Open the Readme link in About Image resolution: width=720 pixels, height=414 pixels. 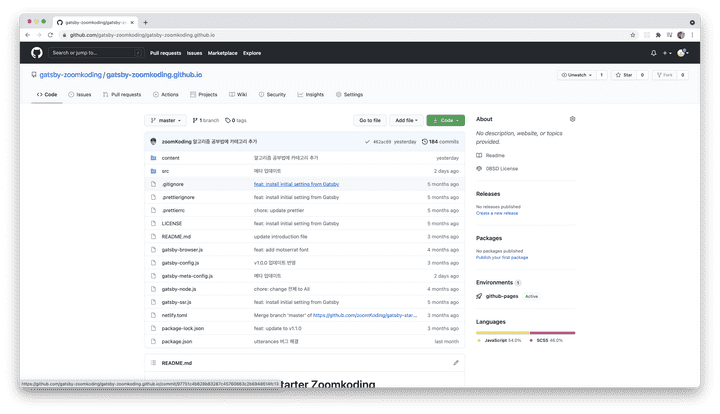(x=495, y=156)
